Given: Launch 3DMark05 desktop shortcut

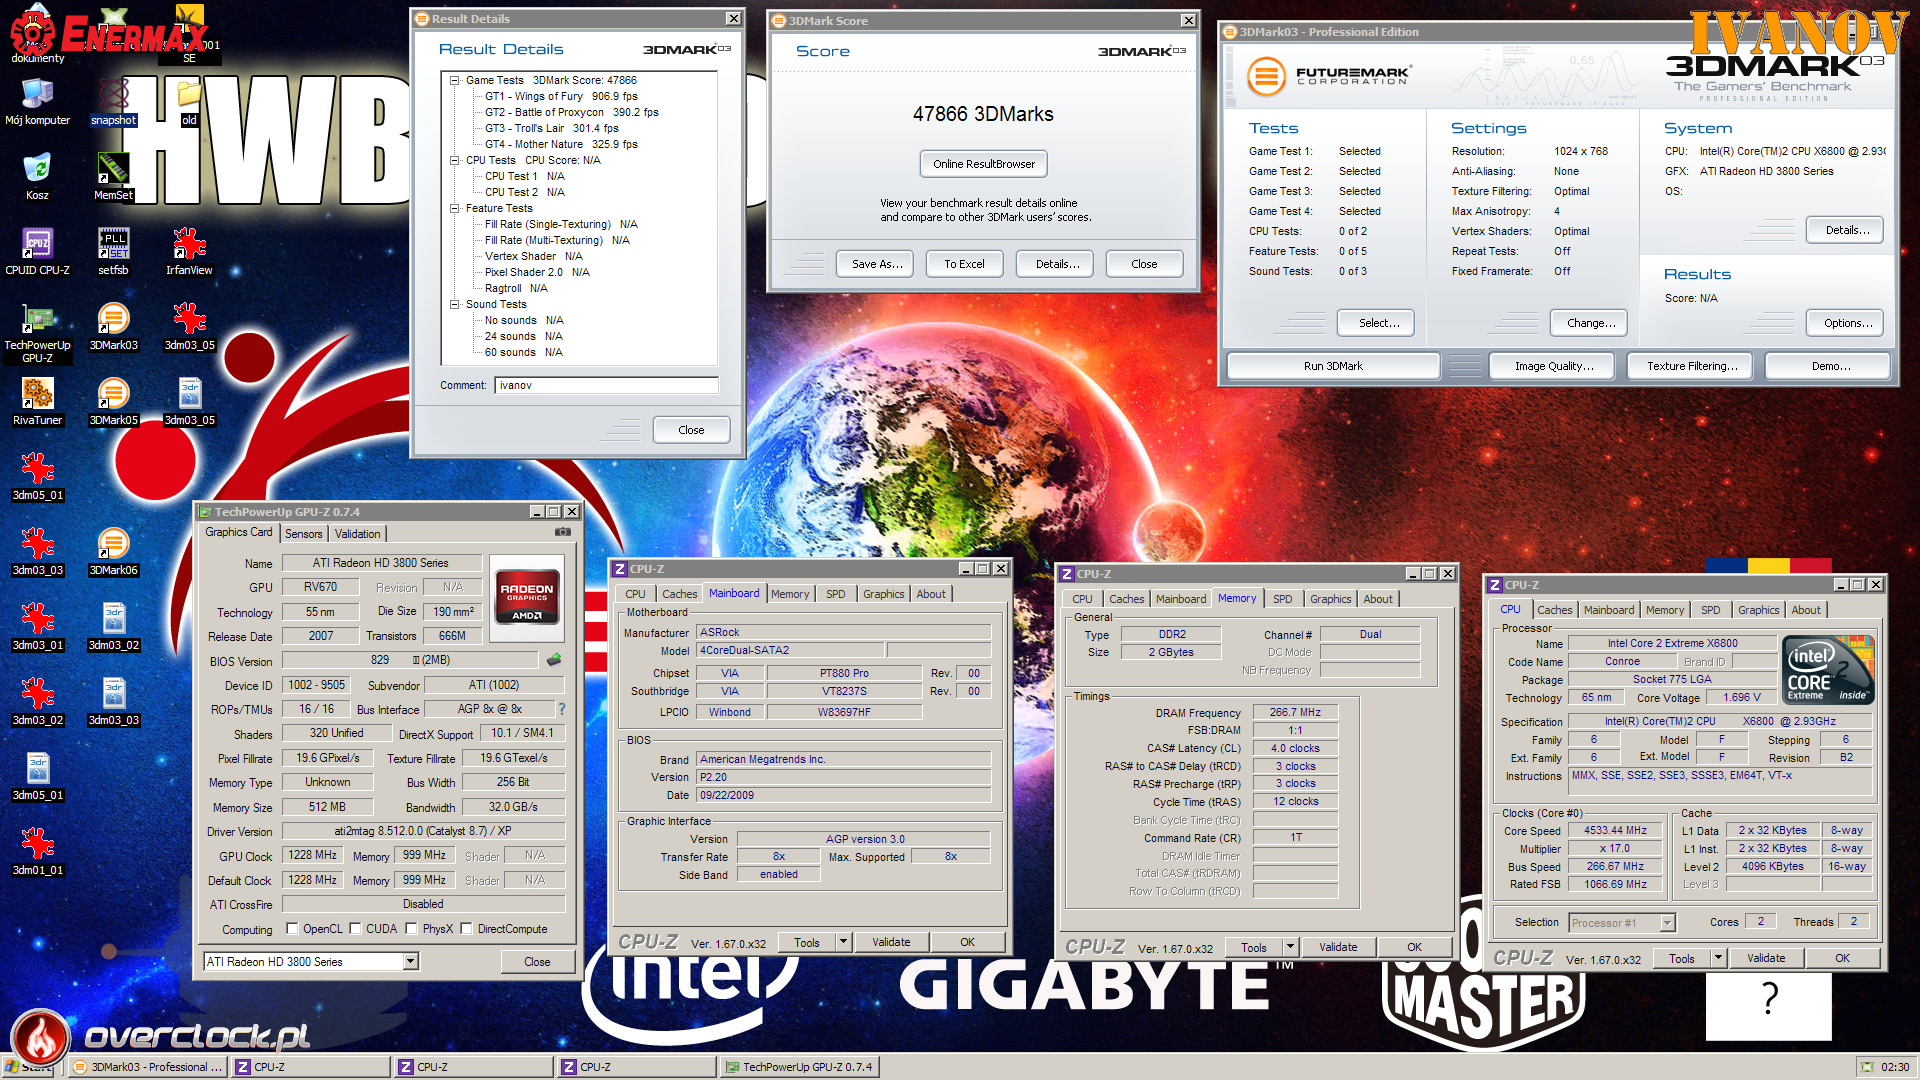Looking at the screenshot, I should click(113, 402).
